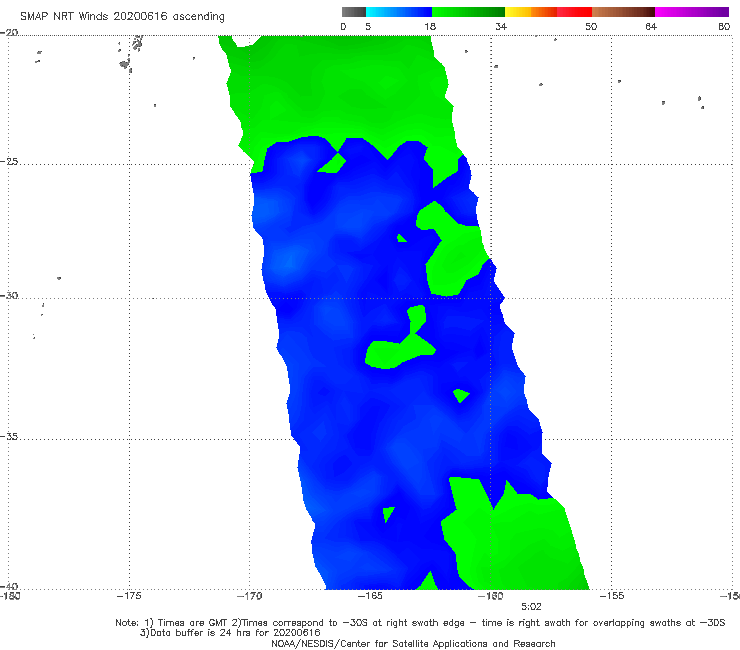Click the swath time label '5:02'
The image size is (740, 650).
(531, 607)
